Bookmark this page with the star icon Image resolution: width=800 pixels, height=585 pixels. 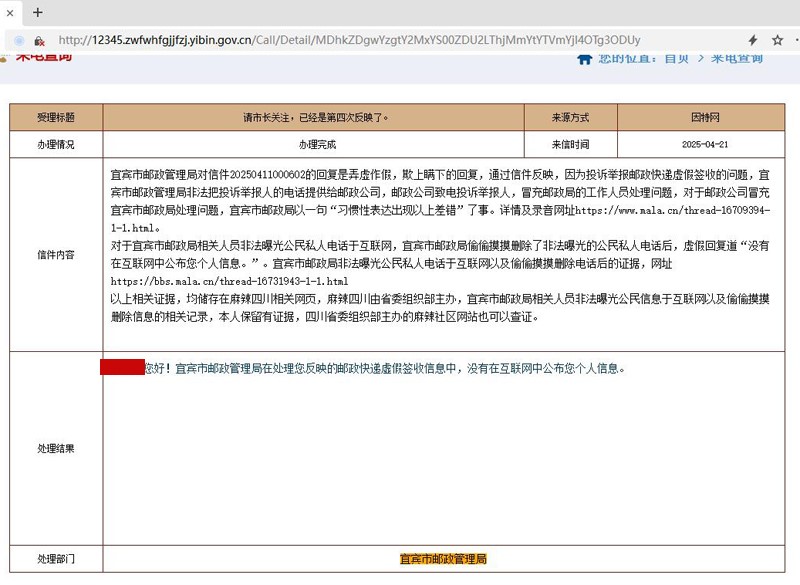point(777,40)
